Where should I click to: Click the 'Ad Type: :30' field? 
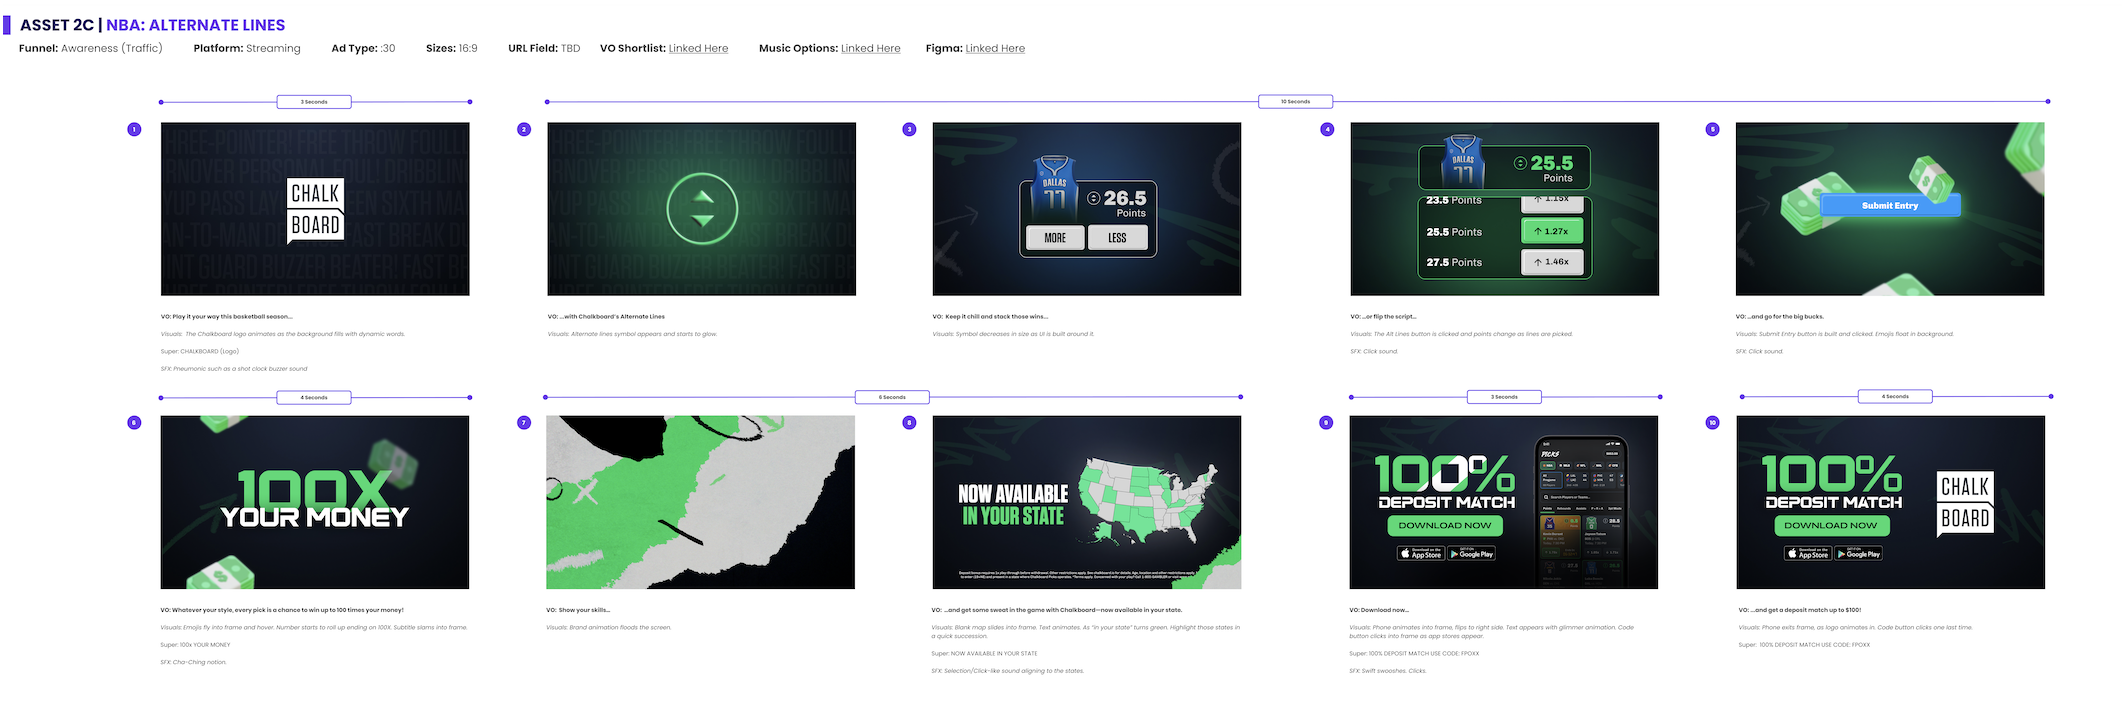[363, 48]
